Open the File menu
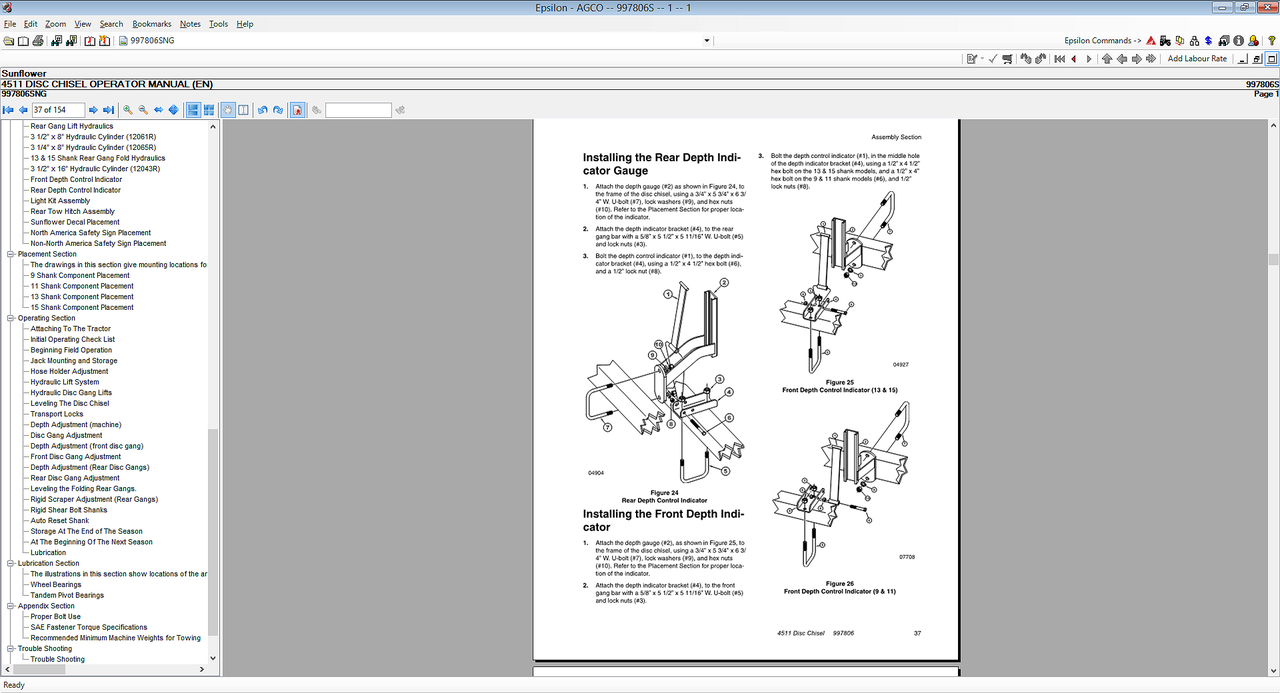1280x693 pixels. tap(10, 24)
